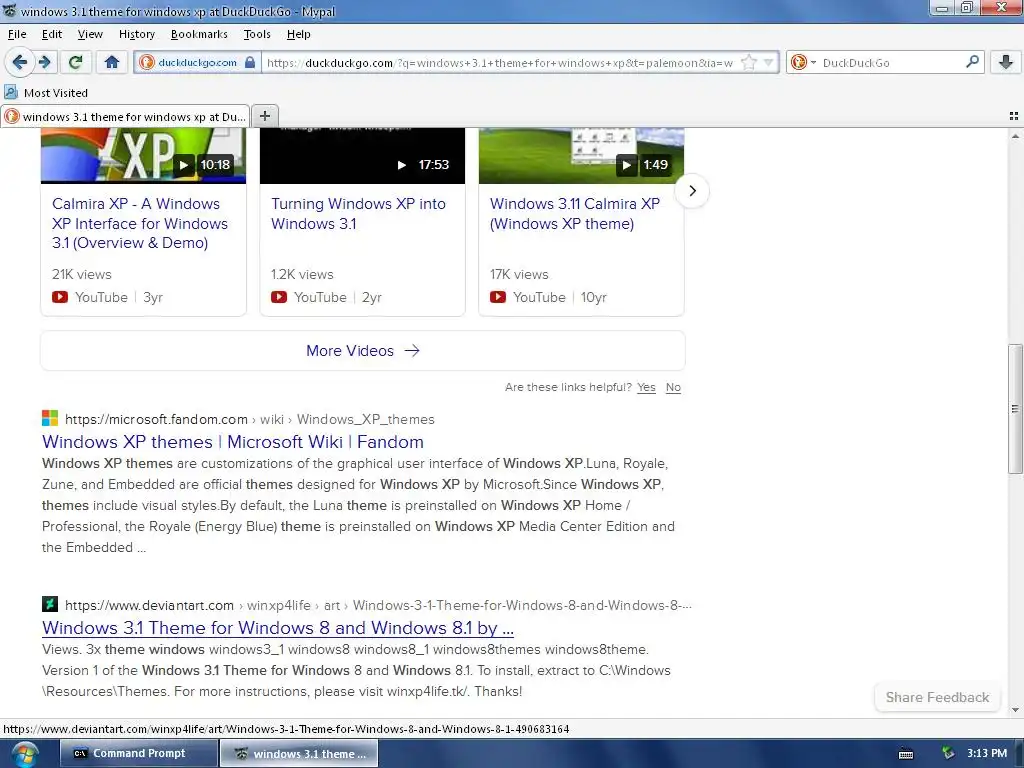1024x768 pixels.
Task: Answer No to links helpful question
Action: [673, 387]
